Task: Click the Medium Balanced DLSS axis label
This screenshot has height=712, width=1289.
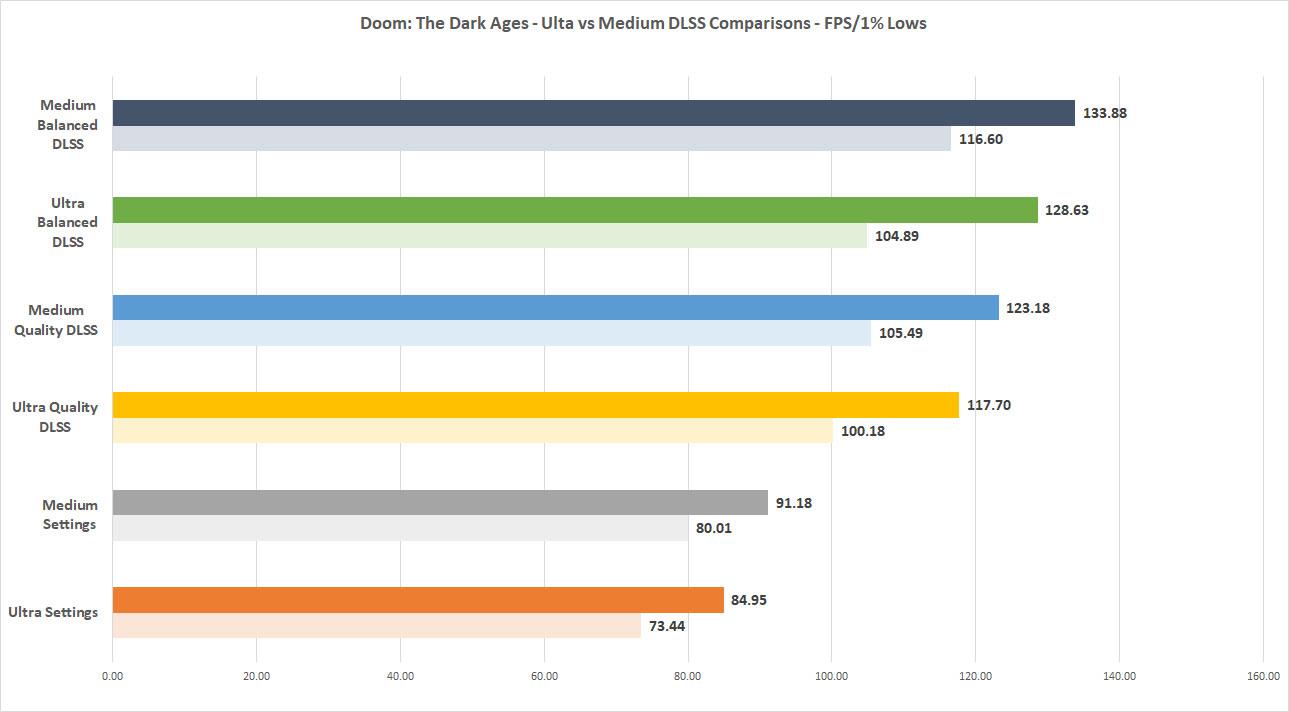Action: 68,125
